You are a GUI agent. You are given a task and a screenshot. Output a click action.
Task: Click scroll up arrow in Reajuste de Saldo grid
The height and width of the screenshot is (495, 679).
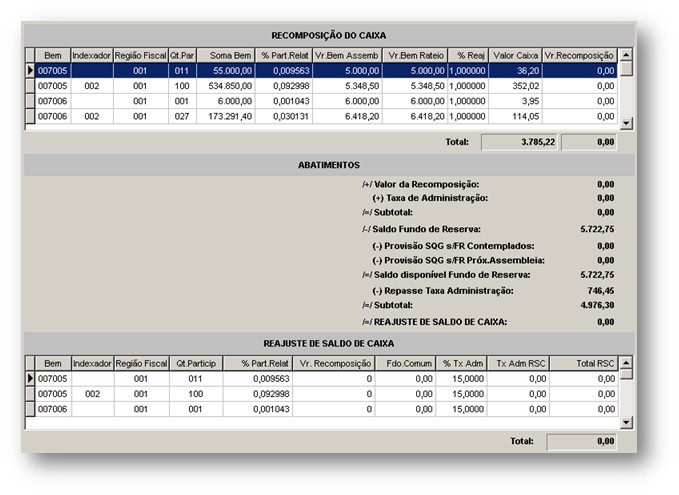[x=626, y=362]
